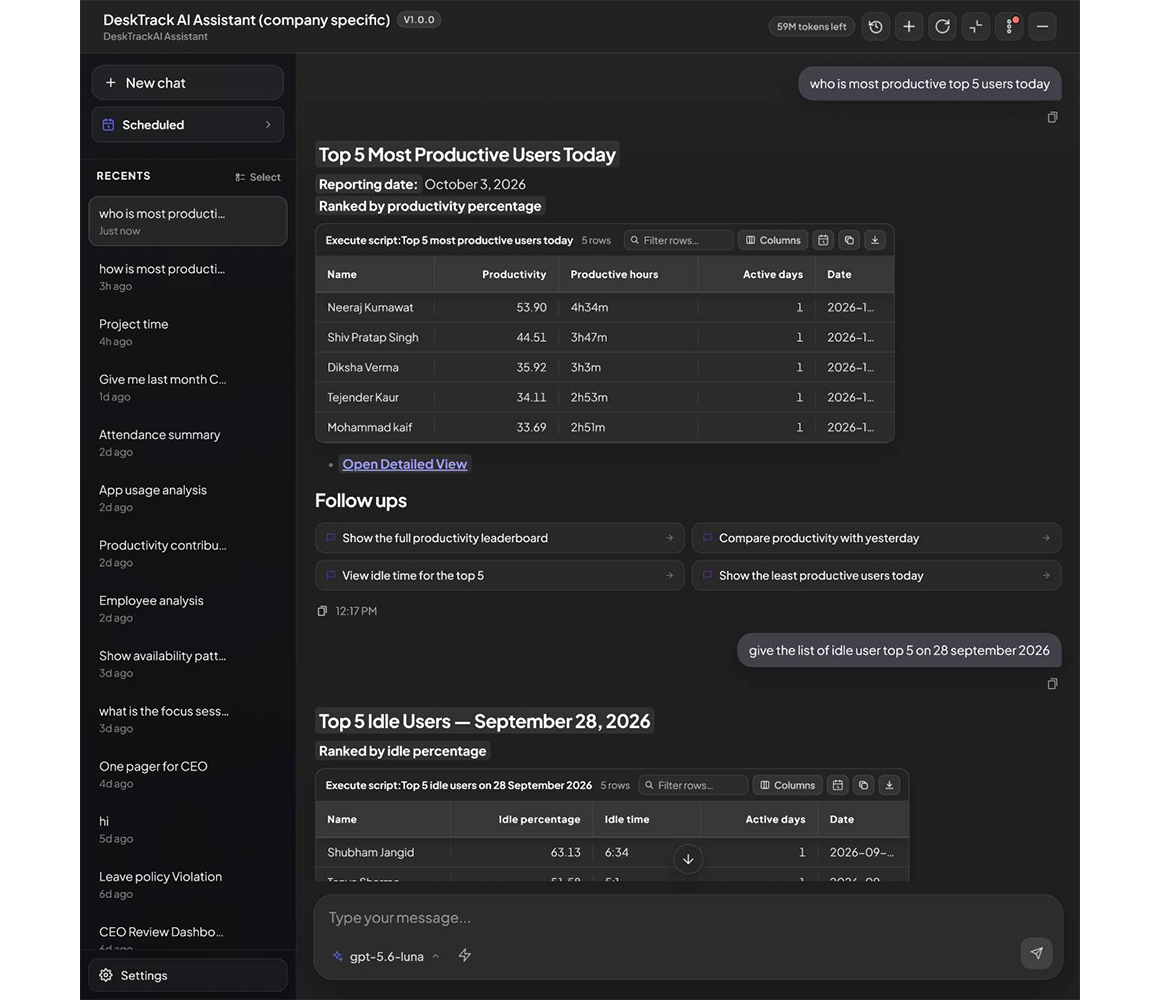Send message with paper plane button
The width and height of the screenshot is (1160, 1000).
[x=1036, y=953]
